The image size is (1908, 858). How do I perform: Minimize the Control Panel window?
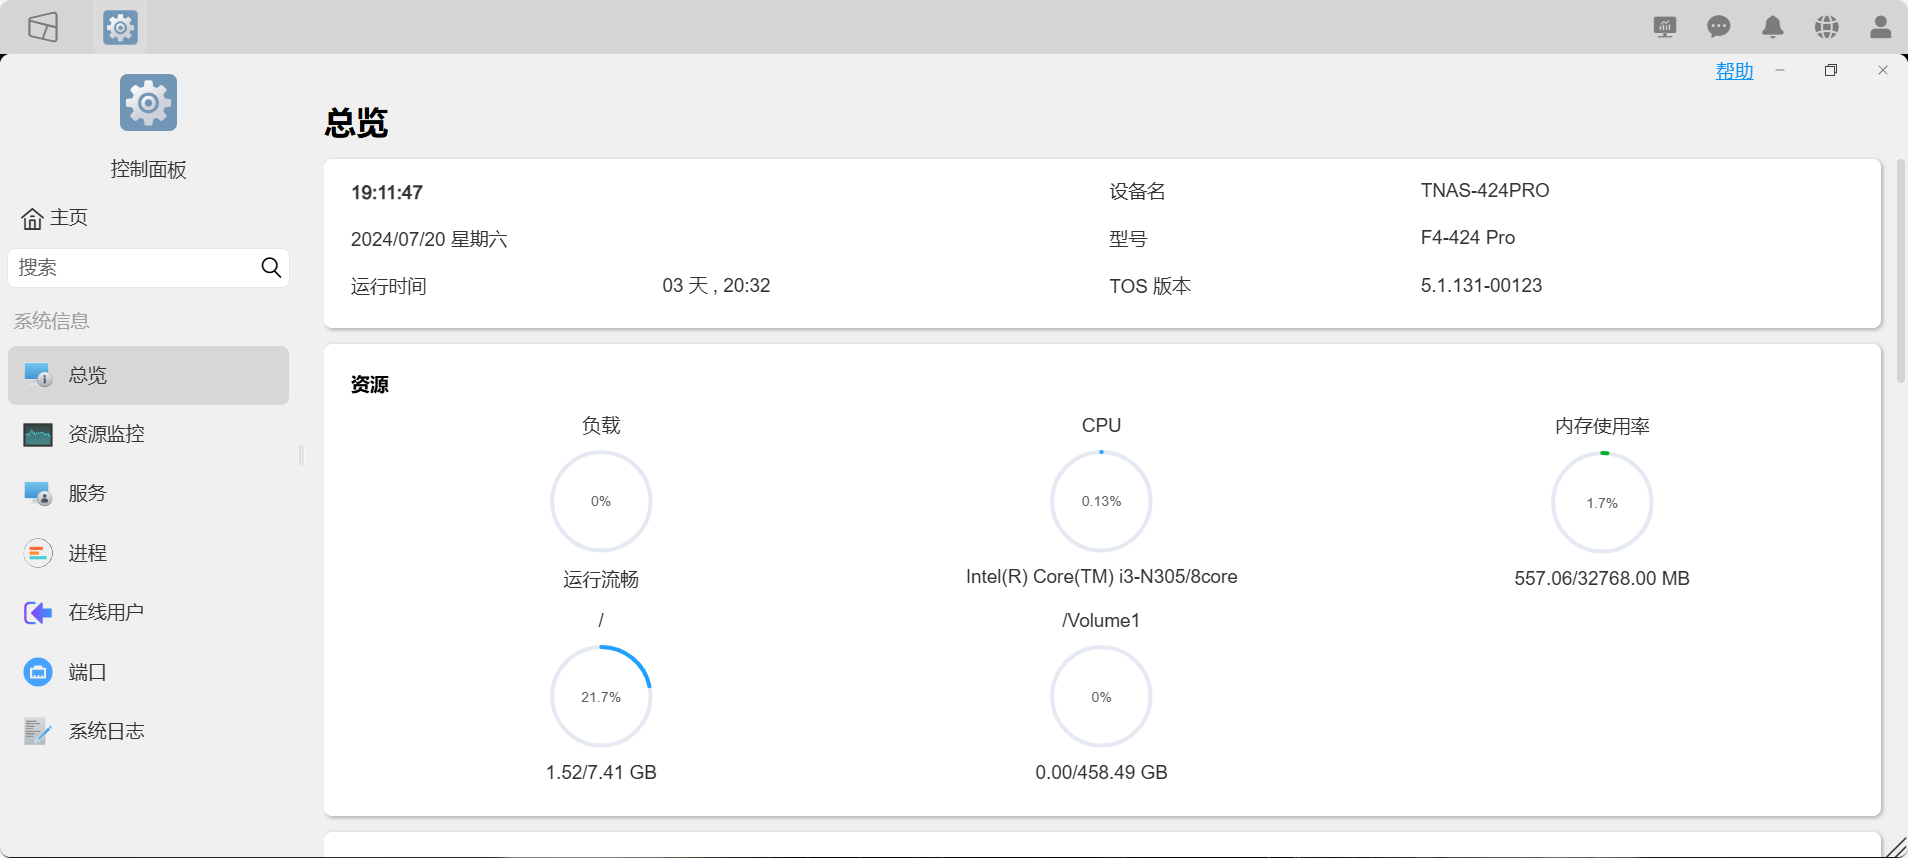(1780, 70)
